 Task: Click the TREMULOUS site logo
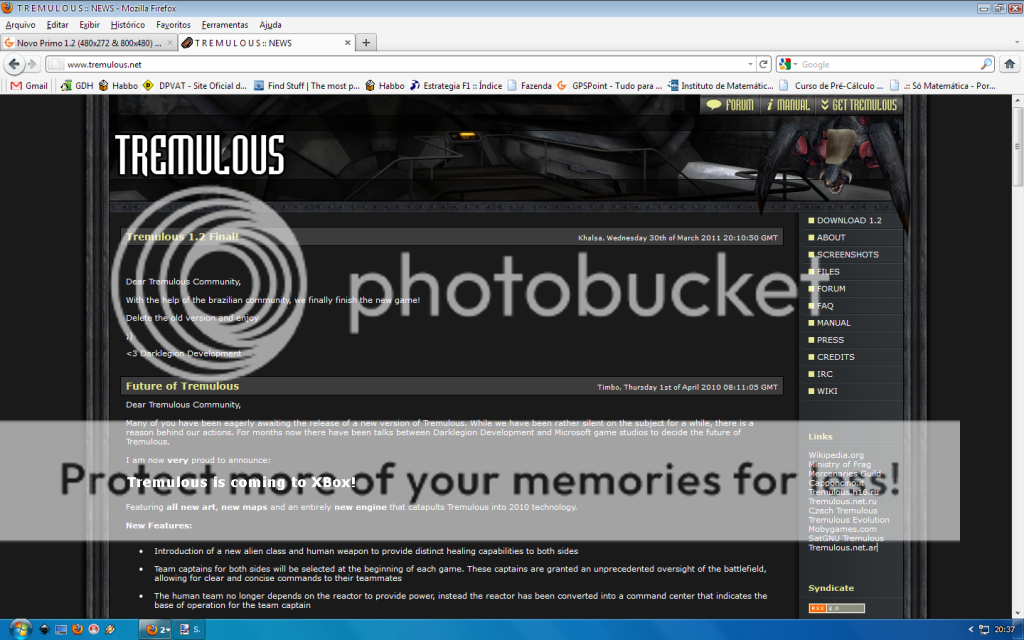tap(200, 155)
